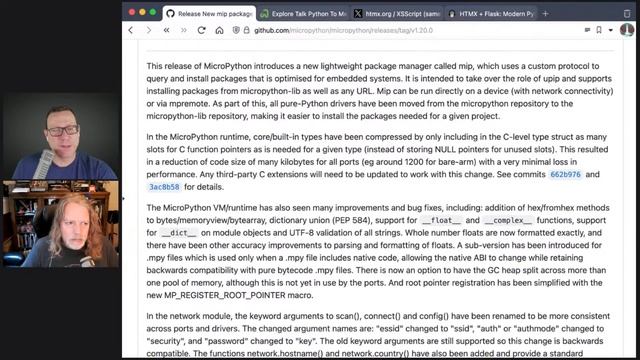640x360 pixels.
Task: Go back with the browser back arrow
Action: pos(131,30)
